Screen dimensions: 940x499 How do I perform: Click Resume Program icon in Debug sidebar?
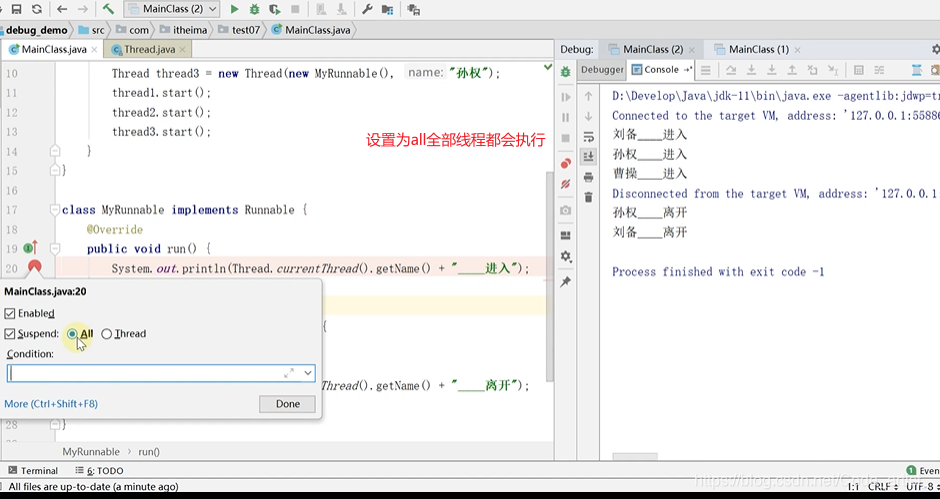565,97
